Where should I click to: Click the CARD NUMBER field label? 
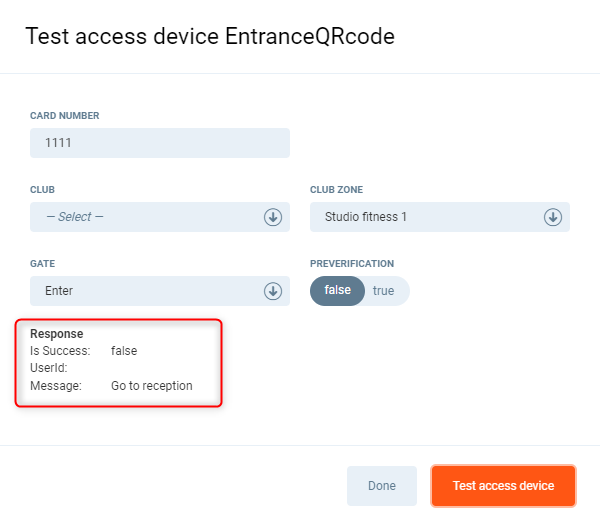(x=65, y=116)
